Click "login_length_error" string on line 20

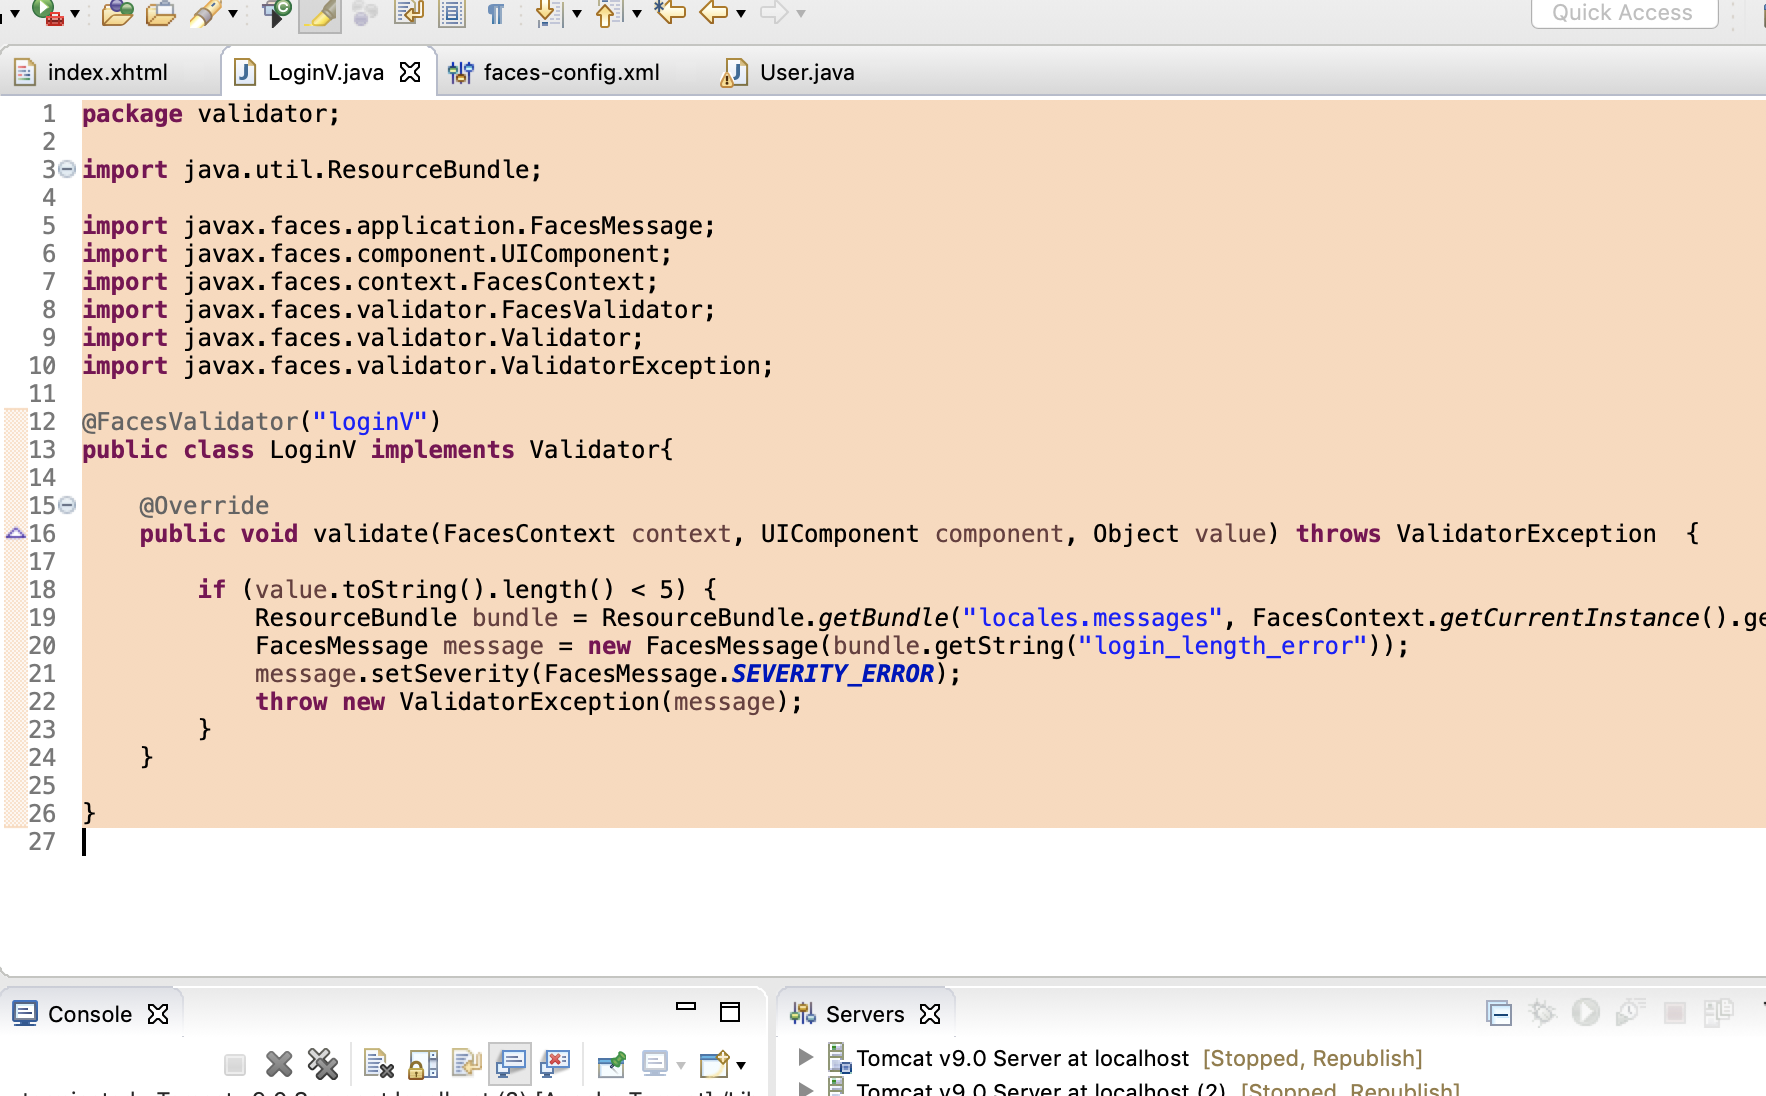click(1222, 646)
